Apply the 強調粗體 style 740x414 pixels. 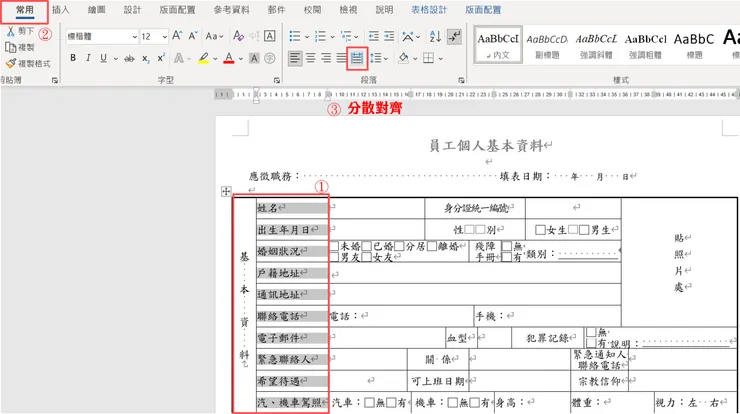coord(645,45)
